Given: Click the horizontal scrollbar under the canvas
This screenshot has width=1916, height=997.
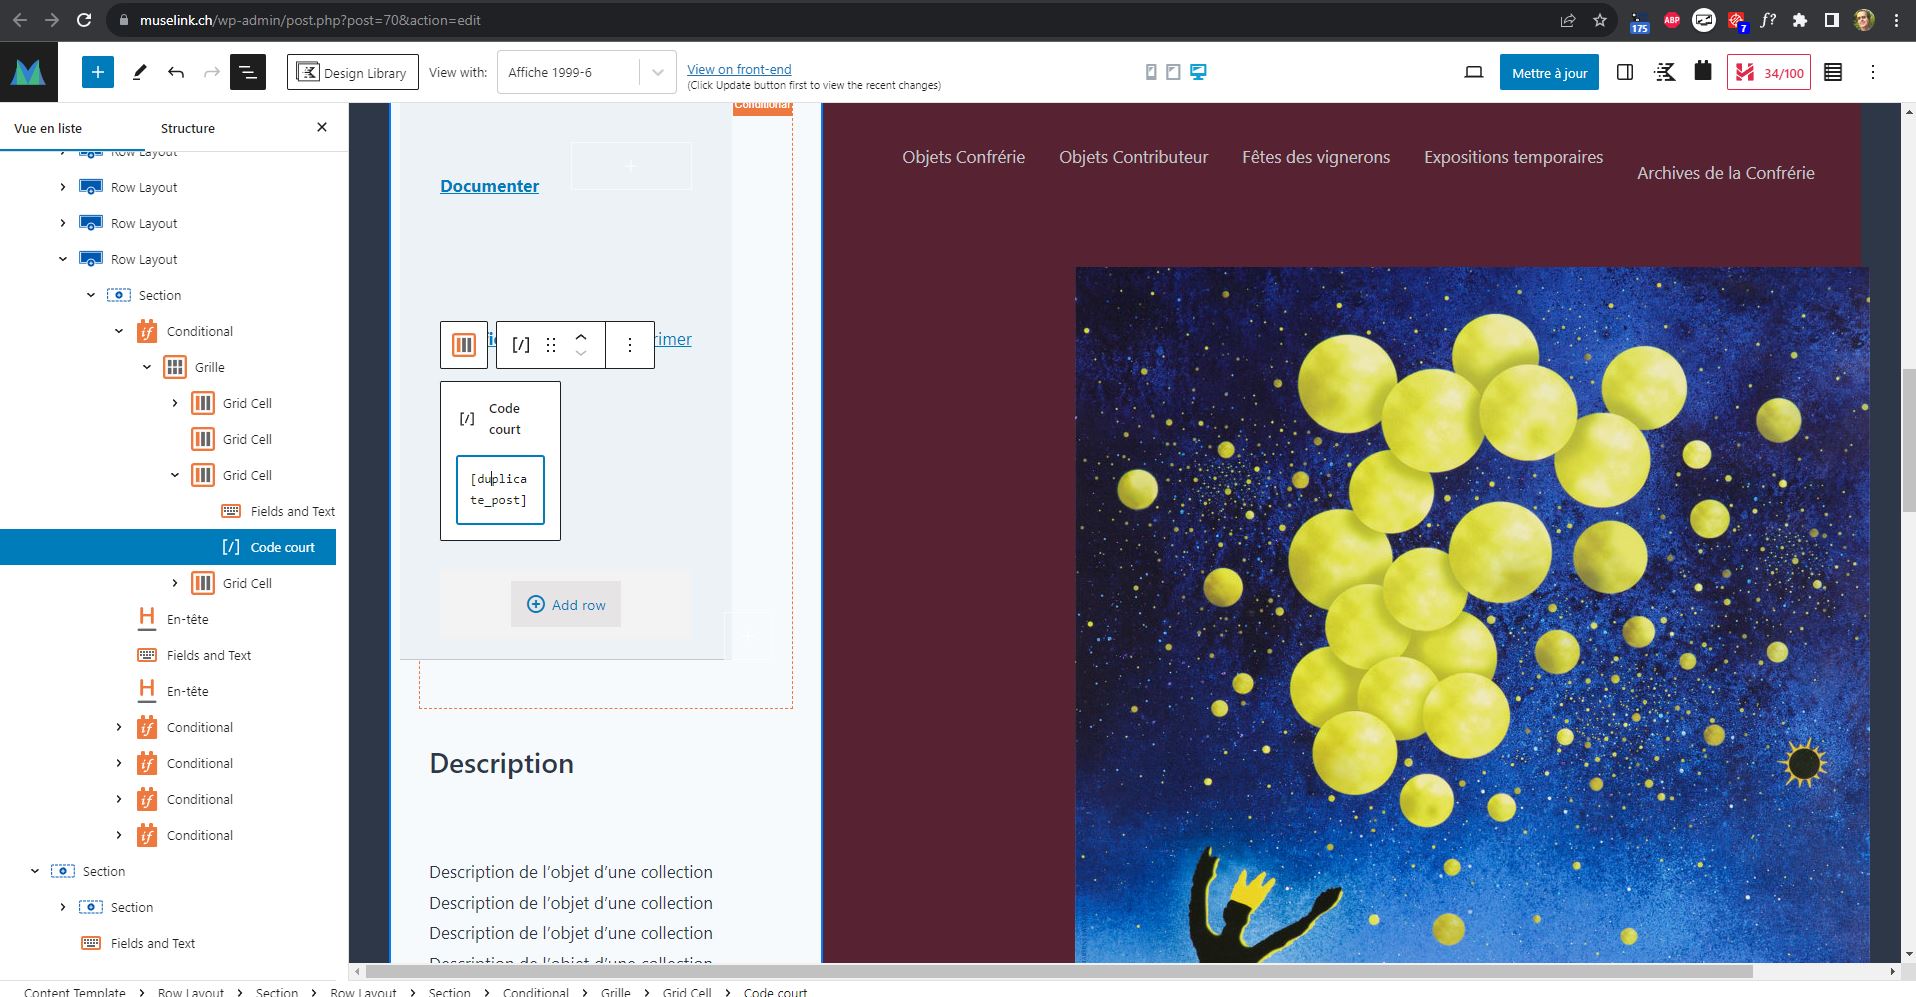Looking at the screenshot, I should point(1059,971).
